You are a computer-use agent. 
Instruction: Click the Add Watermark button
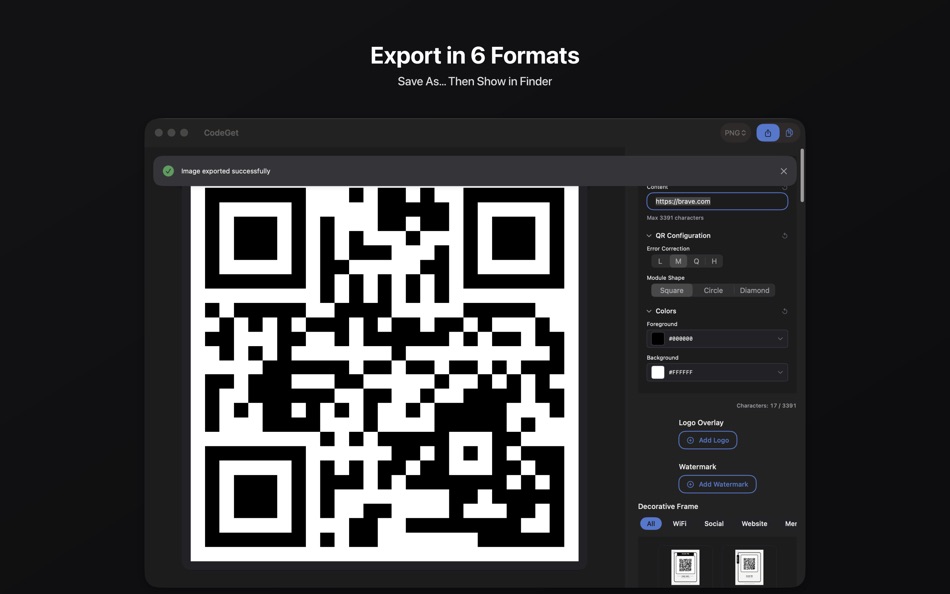coord(717,484)
